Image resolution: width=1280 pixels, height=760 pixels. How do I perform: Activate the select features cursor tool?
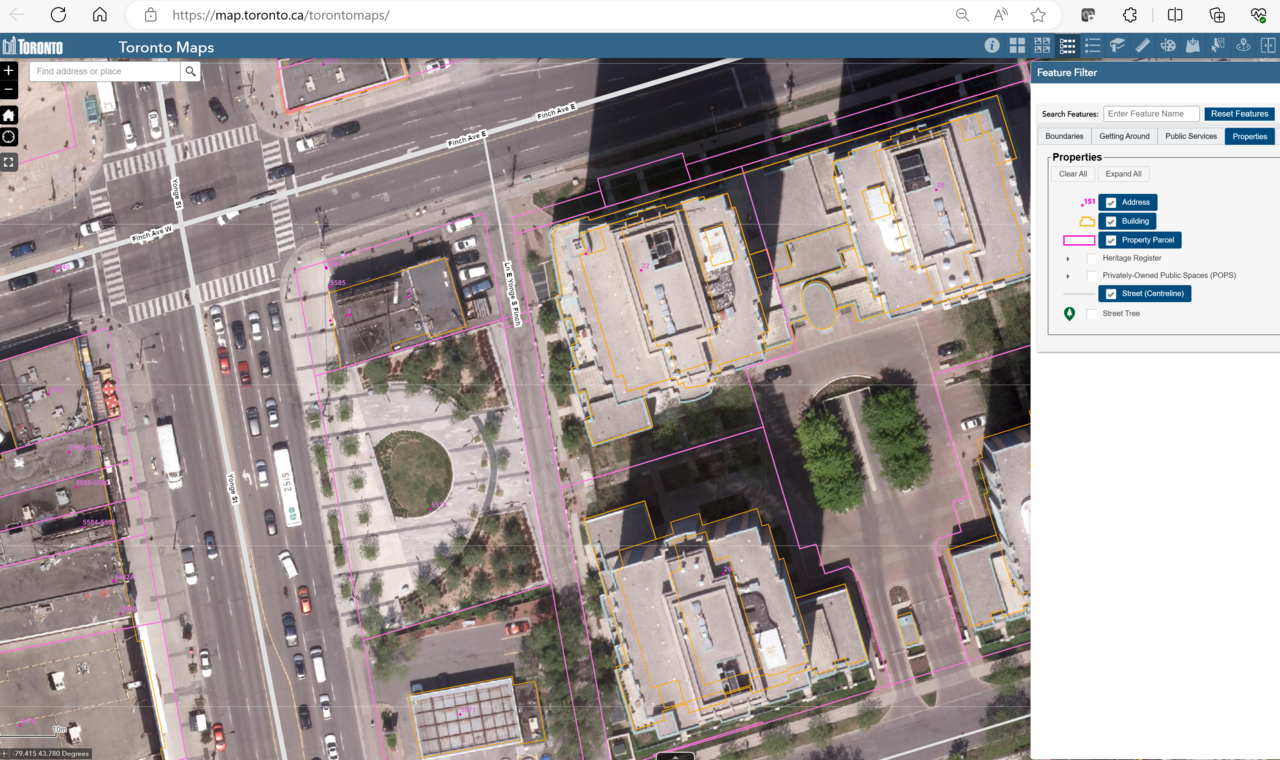click(x=1218, y=45)
